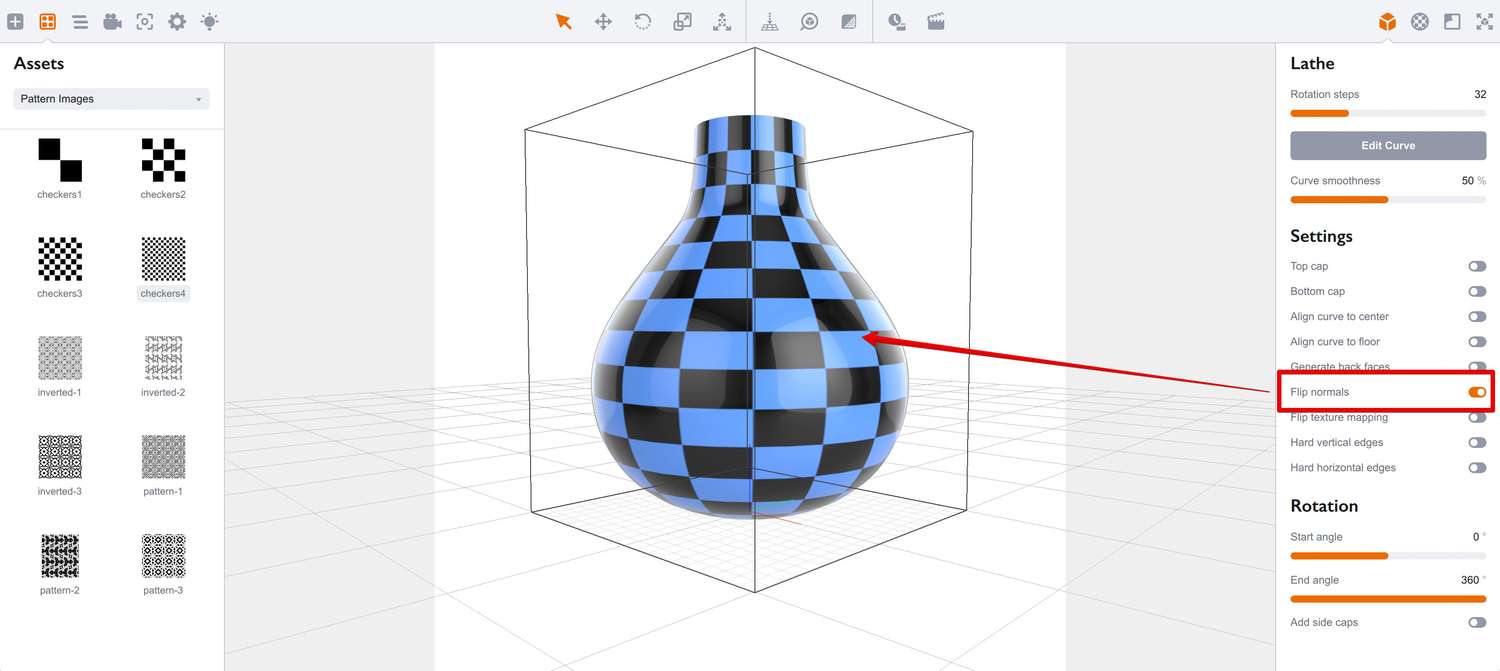
Task: Select the move tool
Action: pos(603,21)
